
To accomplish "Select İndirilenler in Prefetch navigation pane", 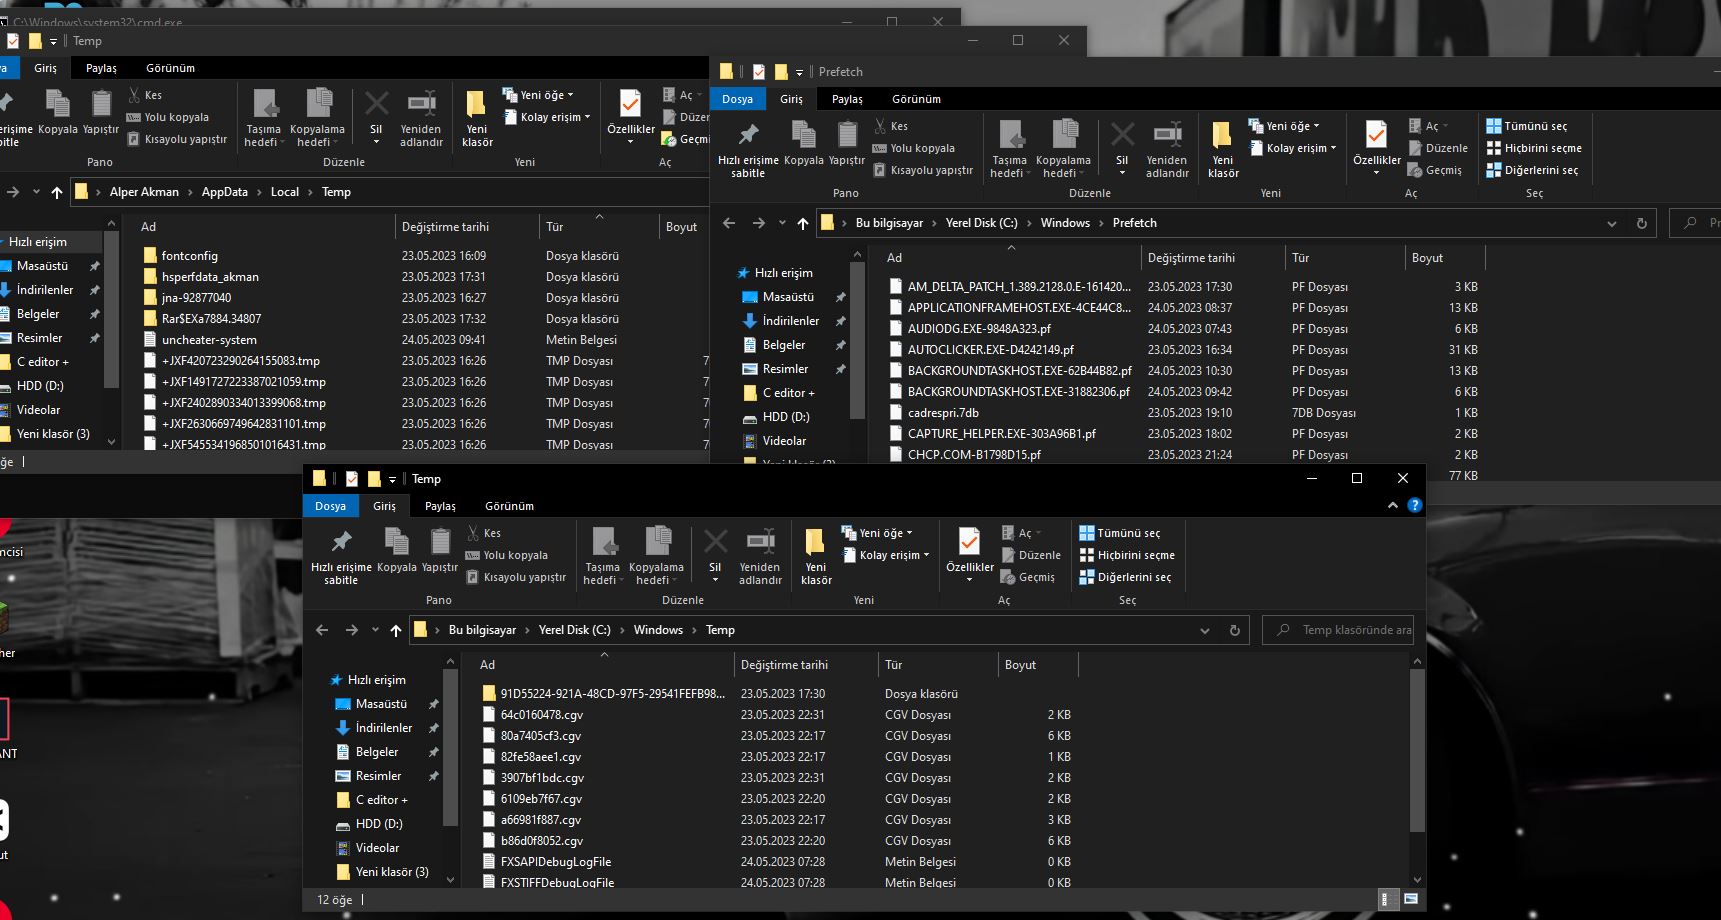I will (791, 321).
